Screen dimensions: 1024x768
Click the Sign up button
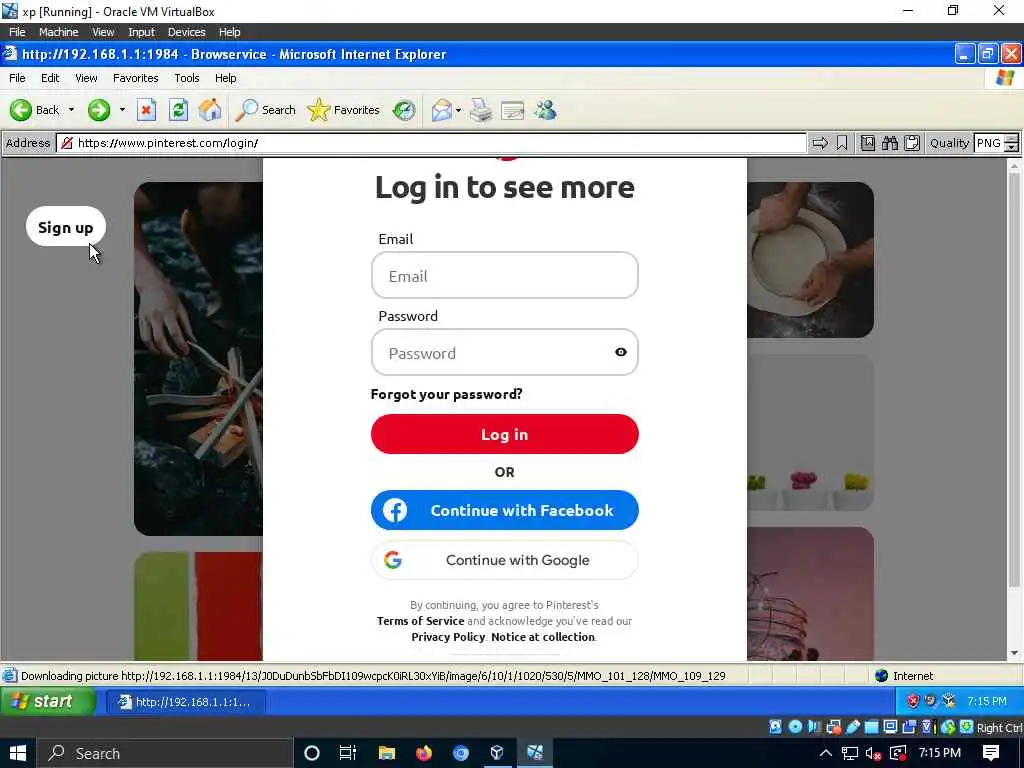[x=65, y=227]
